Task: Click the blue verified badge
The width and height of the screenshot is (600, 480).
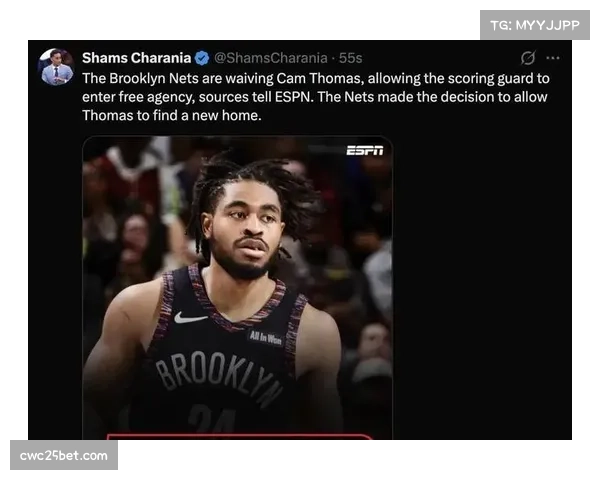Action: point(202,58)
